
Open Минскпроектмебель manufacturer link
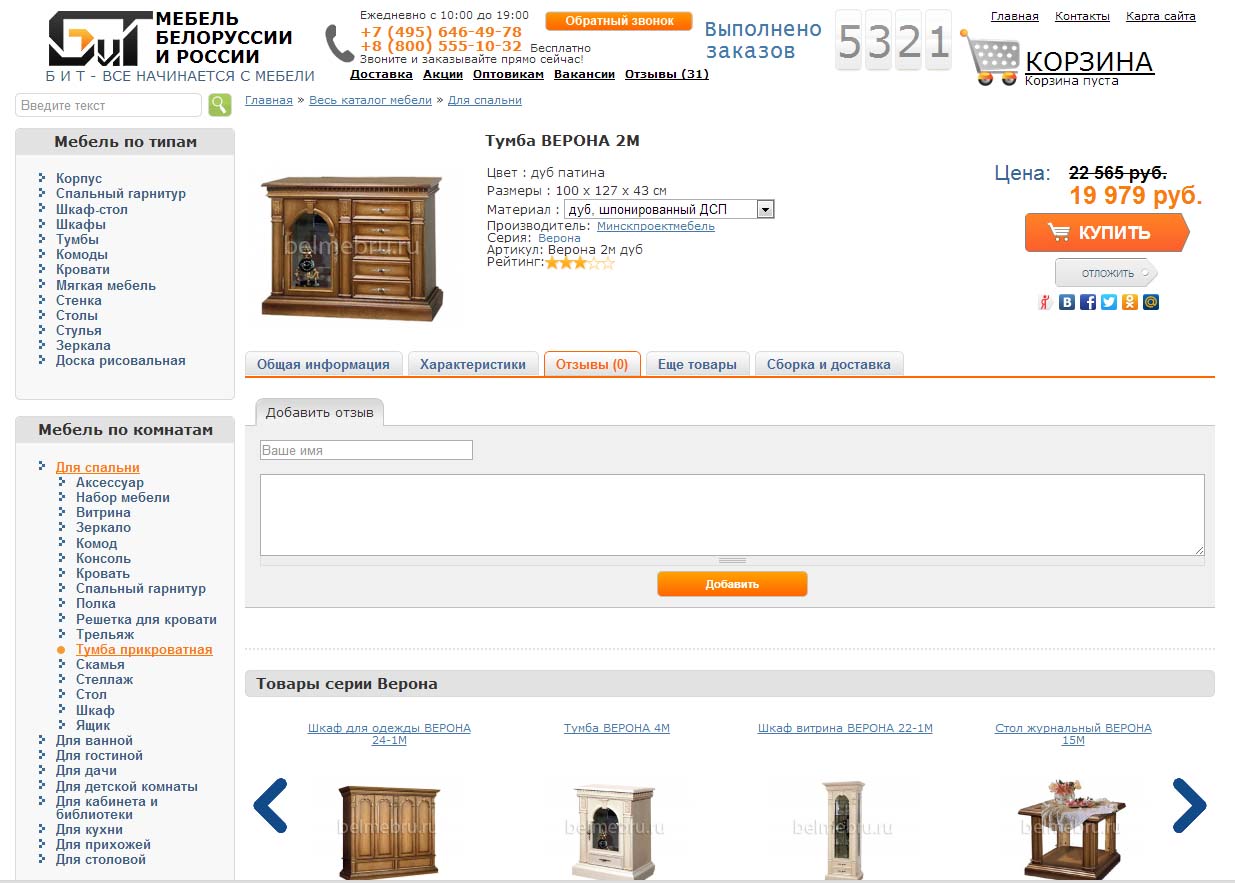[x=656, y=226]
